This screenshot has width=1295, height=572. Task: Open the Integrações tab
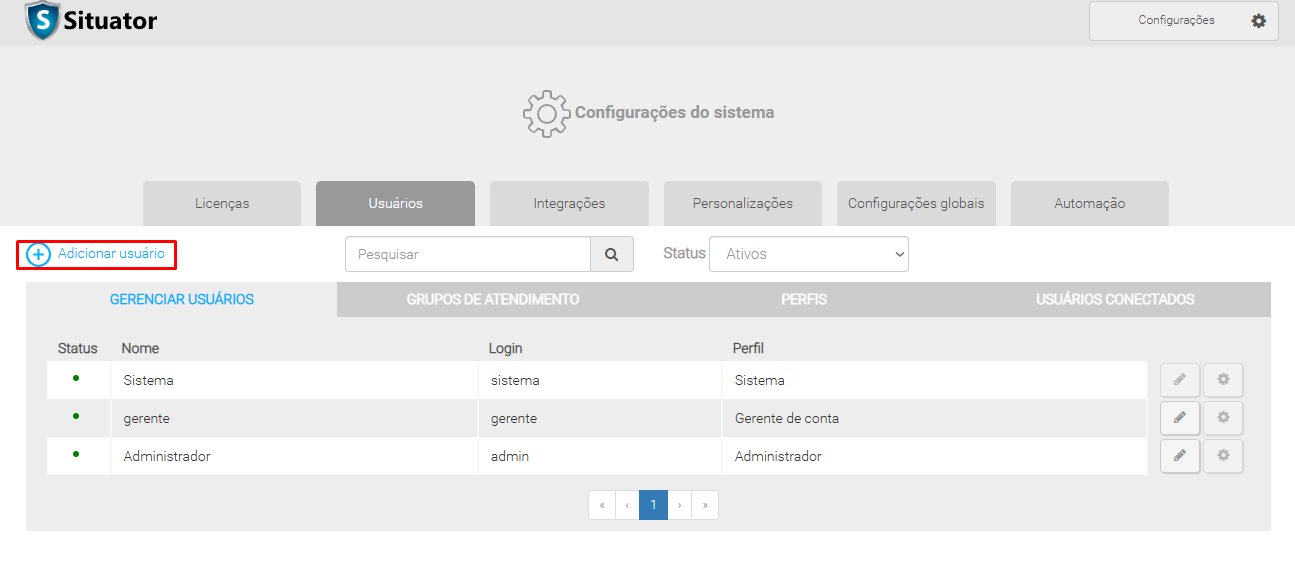[x=569, y=203]
